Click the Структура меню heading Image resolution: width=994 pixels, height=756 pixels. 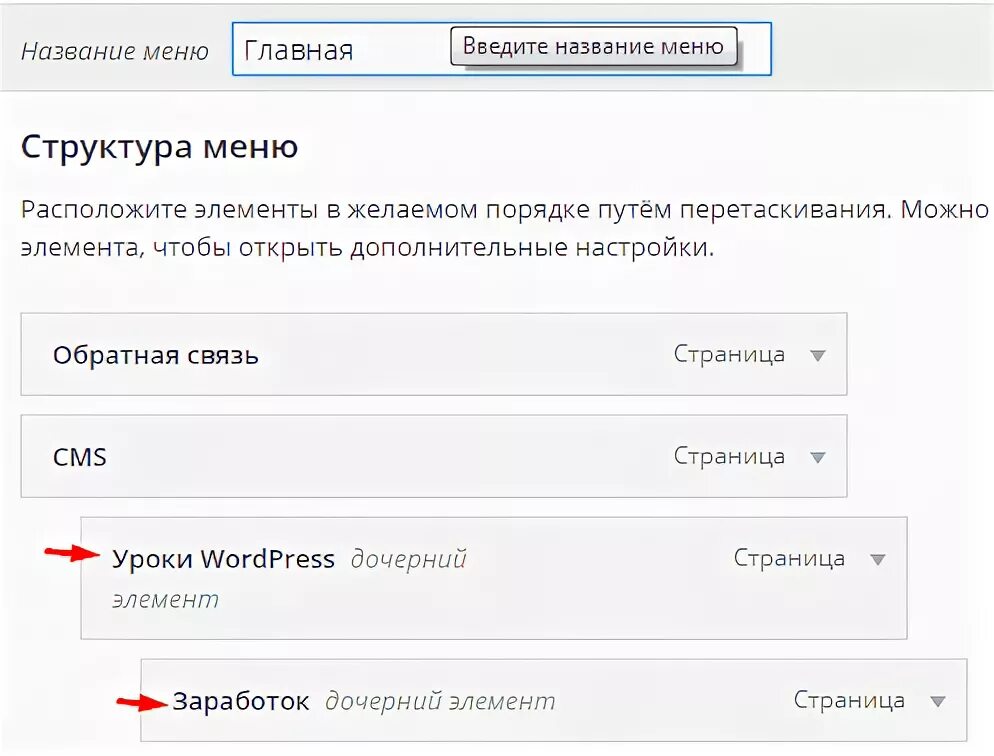pos(159,146)
